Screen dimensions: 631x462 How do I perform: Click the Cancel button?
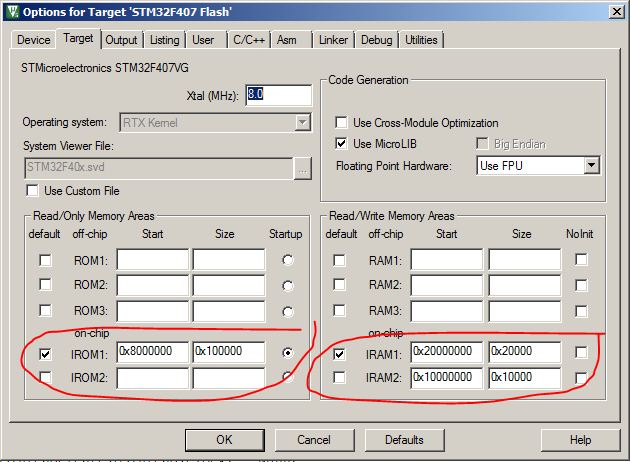coord(313,440)
